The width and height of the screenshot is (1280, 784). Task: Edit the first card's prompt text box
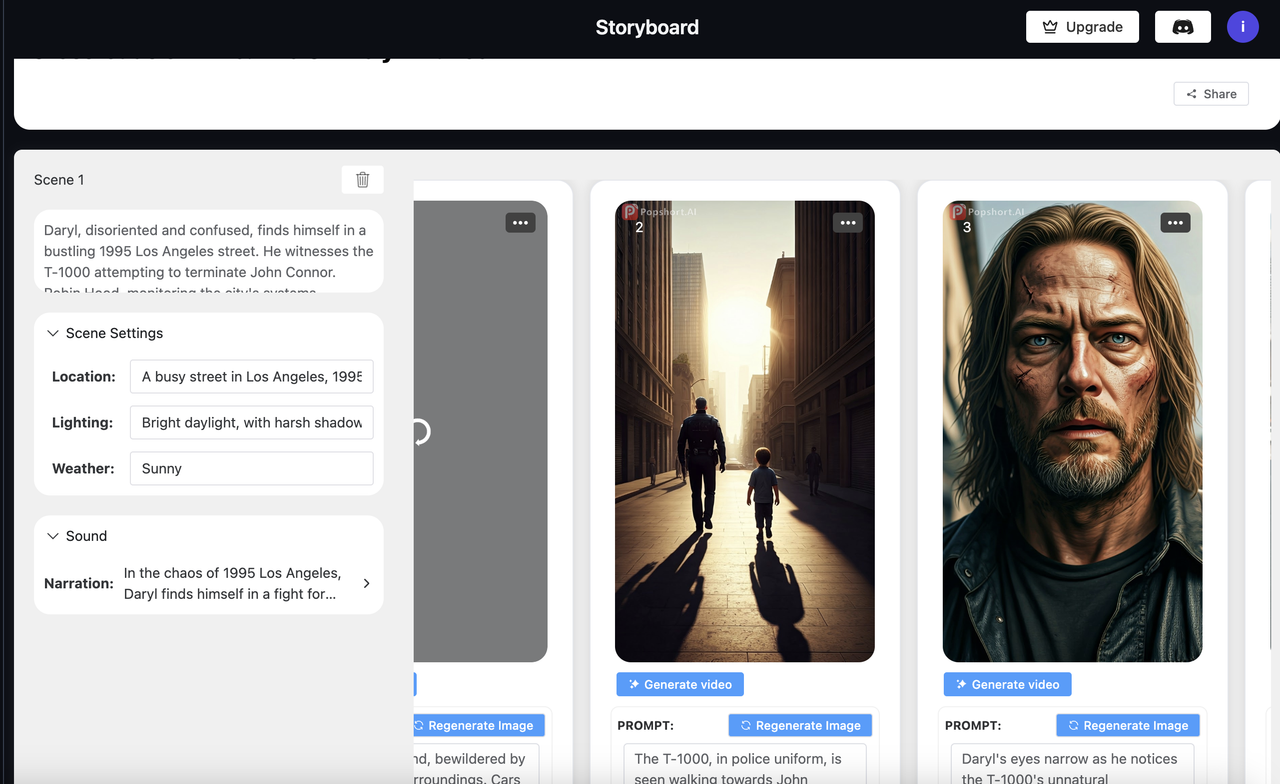point(476,764)
